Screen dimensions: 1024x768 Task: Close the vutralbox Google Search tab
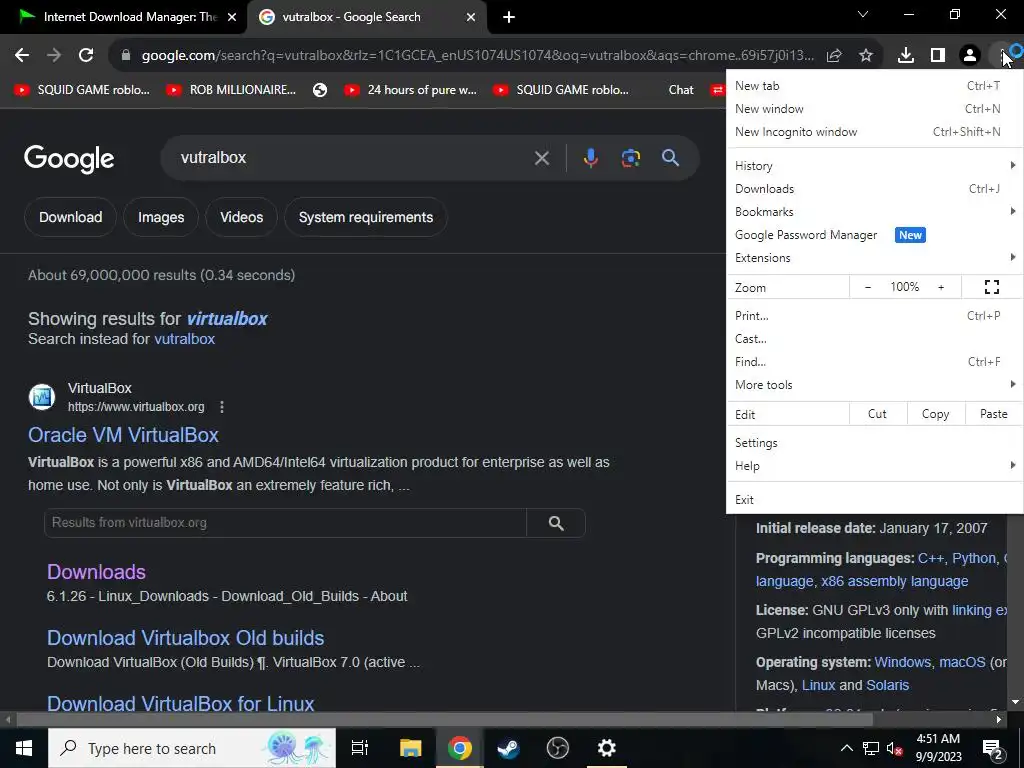[x=471, y=17]
